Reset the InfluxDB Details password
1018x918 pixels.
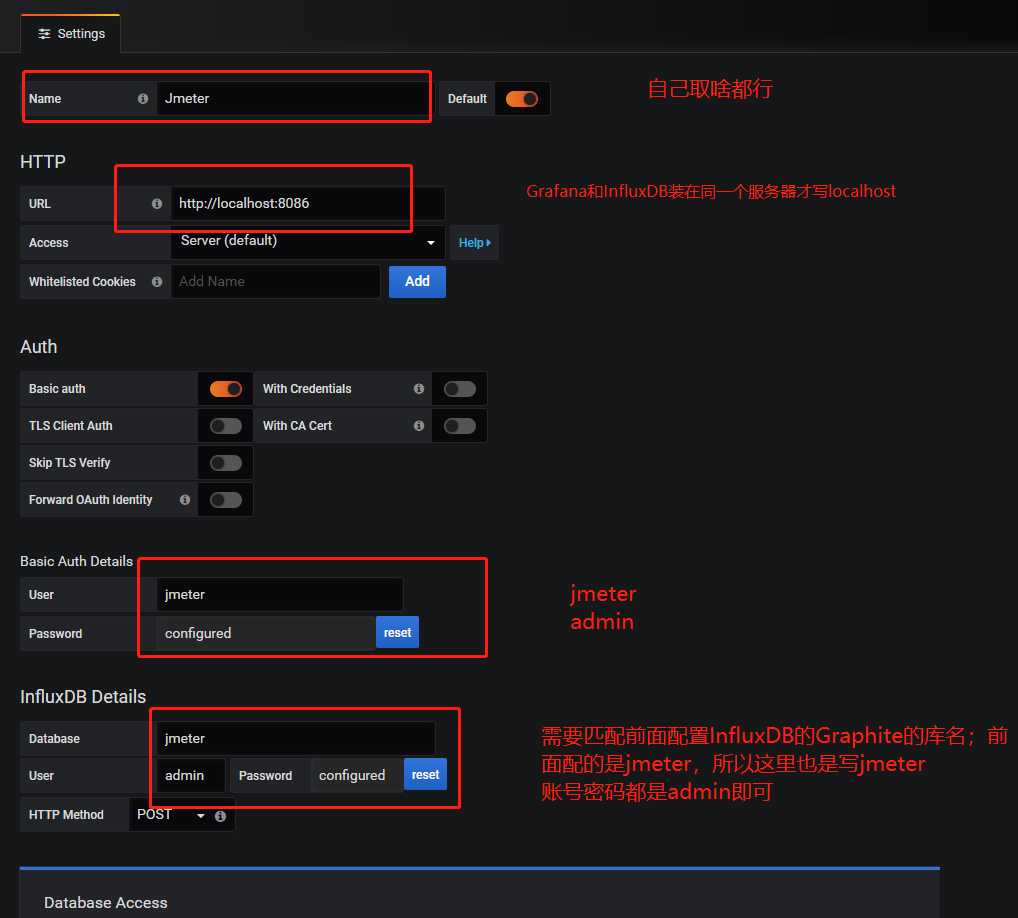click(x=425, y=775)
